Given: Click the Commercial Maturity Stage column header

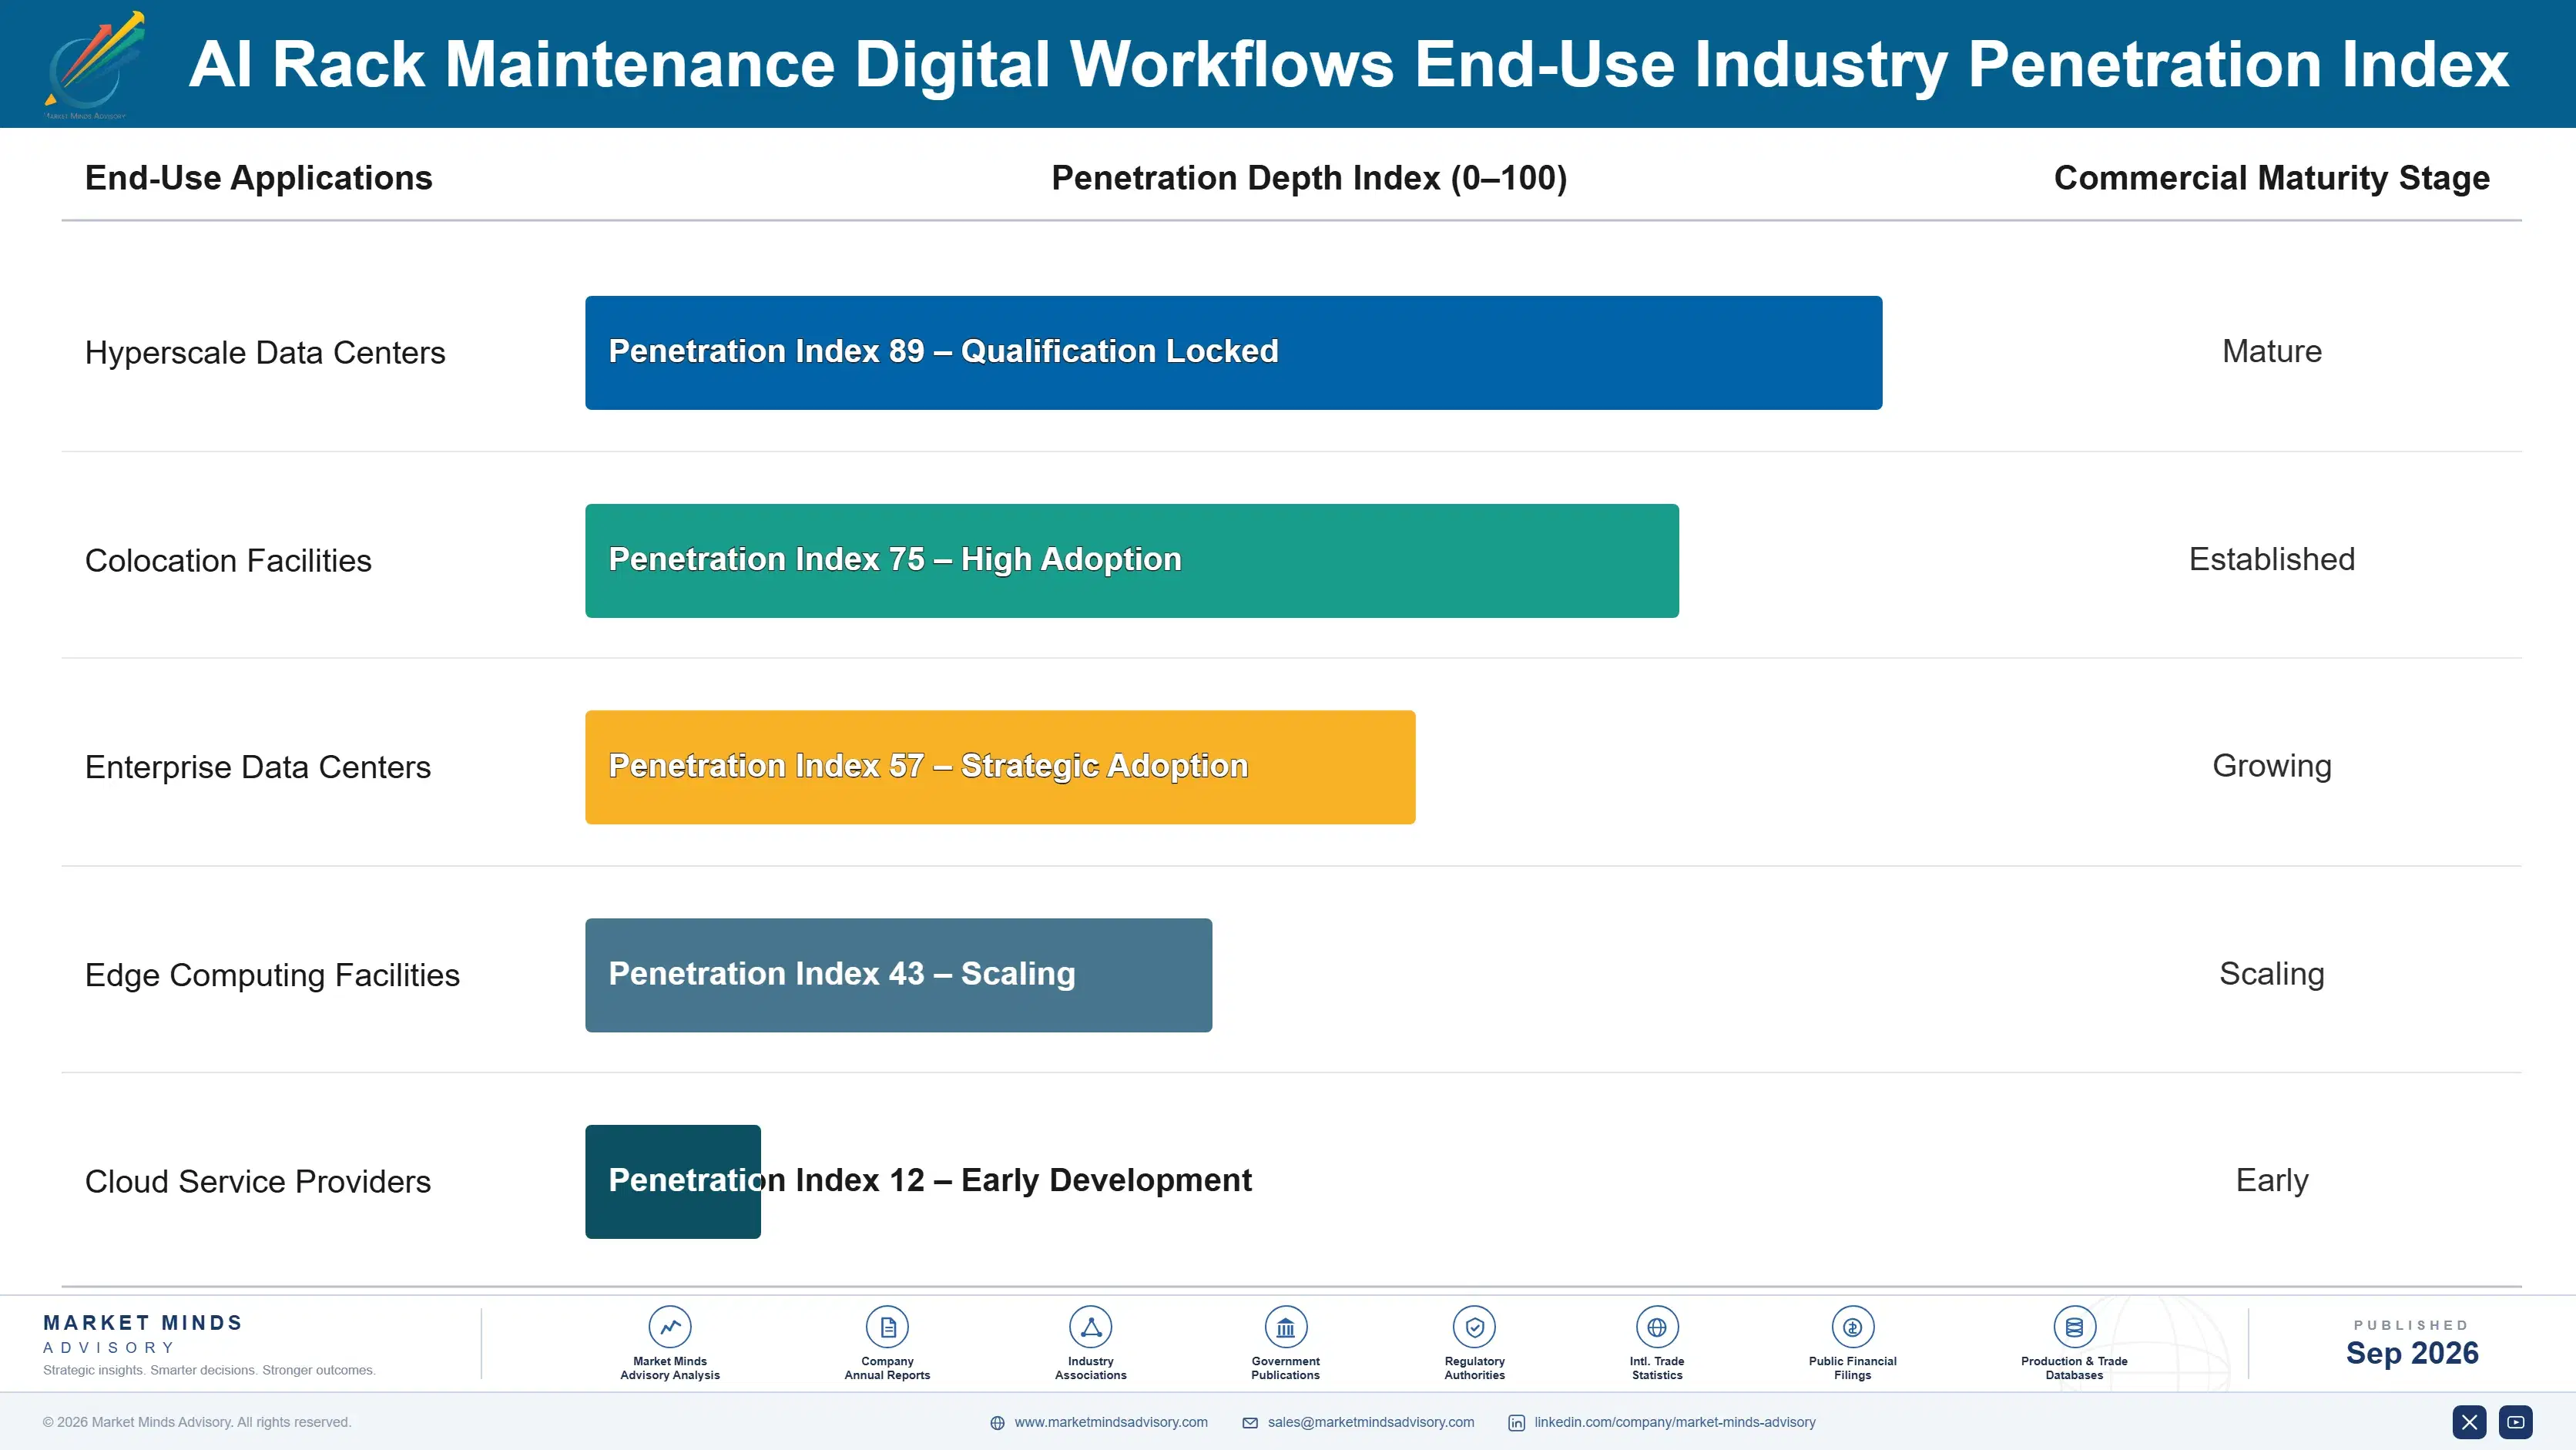Looking at the screenshot, I should (x=2271, y=178).
